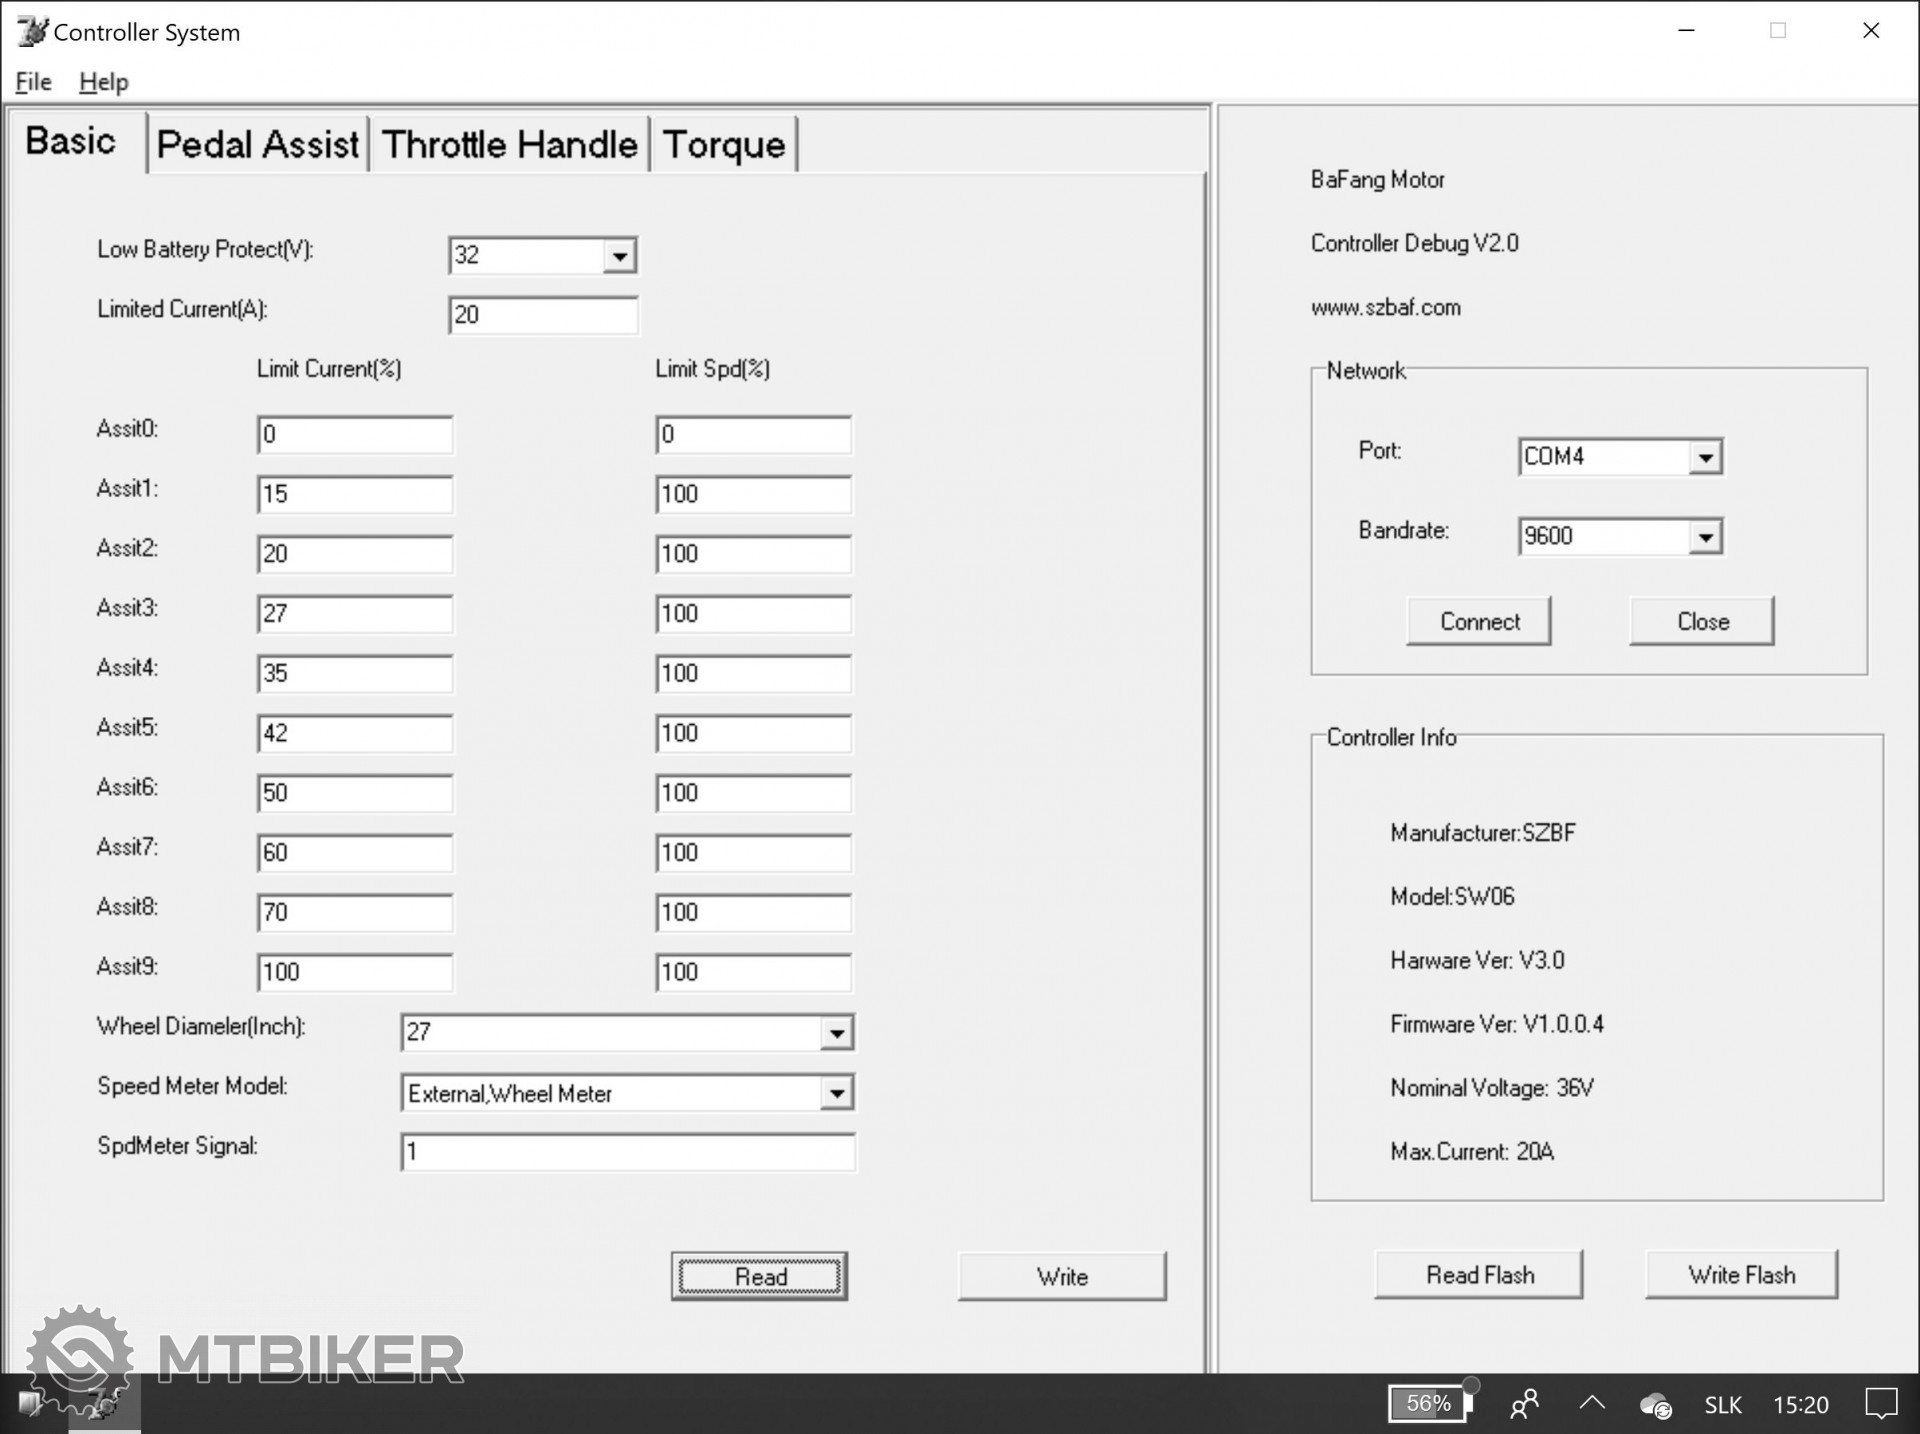Open the People icon in taskbar
Screen dimensions: 1920x1434
[1524, 1404]
